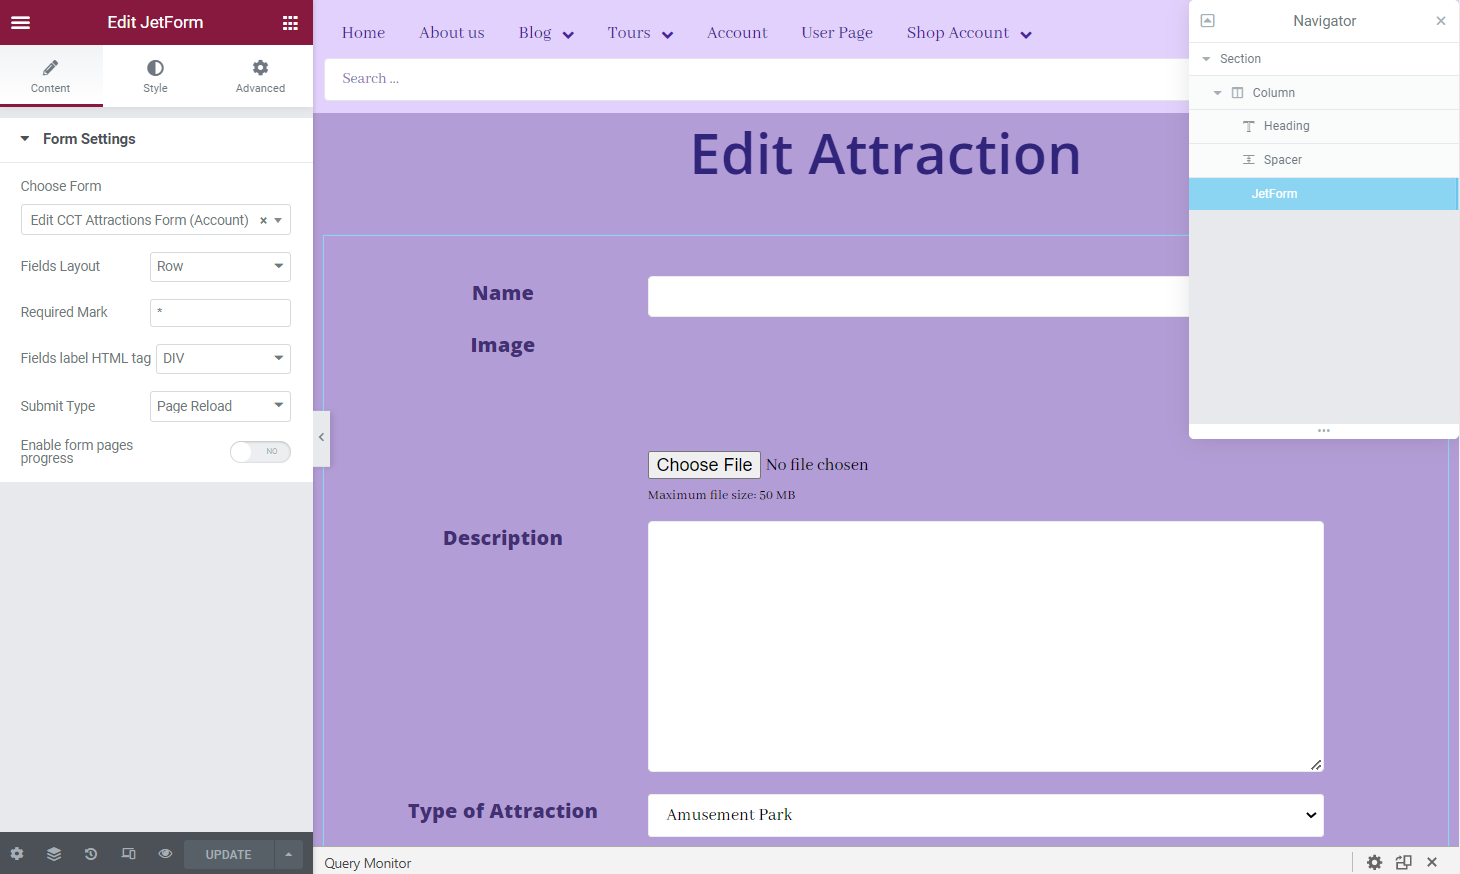
Task: Open Responsive Mode icon
Action: click(128, 854)
